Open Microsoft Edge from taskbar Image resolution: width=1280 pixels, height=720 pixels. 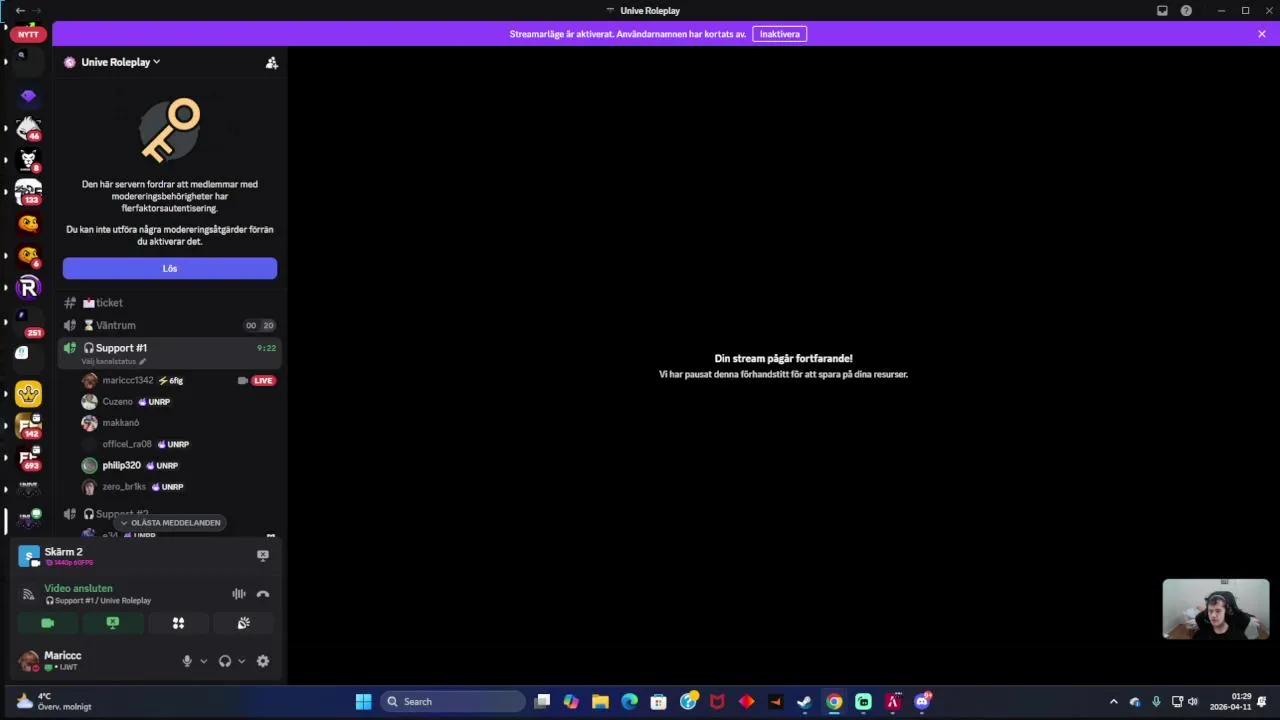tap(629, 701)
